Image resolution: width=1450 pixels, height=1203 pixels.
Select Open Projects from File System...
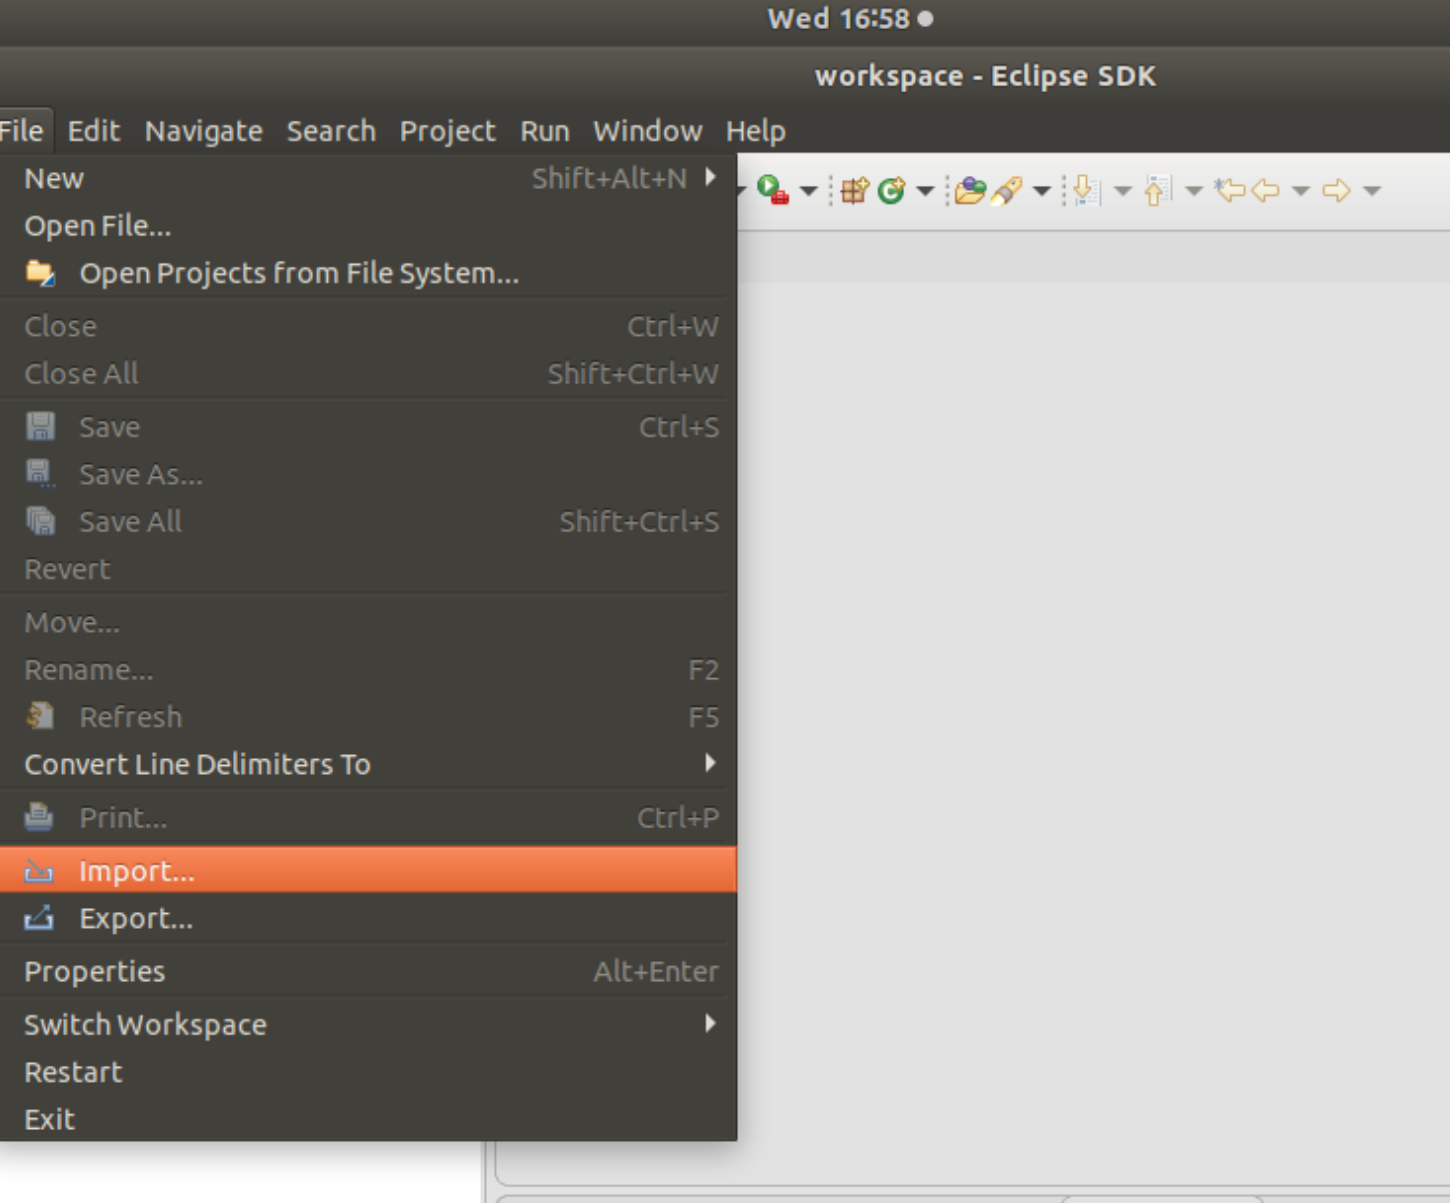(x=368, y=273)
